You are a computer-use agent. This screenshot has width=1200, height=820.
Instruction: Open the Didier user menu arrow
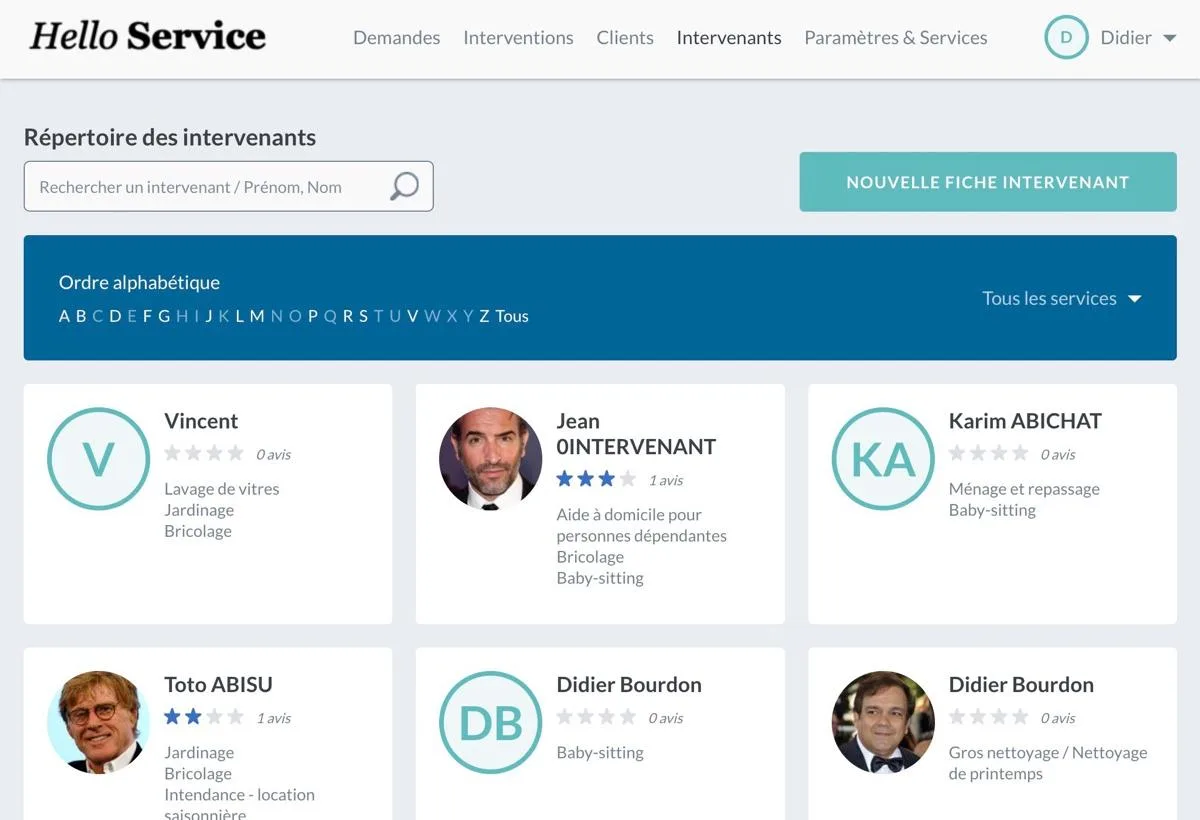(x=1169, y=38)
